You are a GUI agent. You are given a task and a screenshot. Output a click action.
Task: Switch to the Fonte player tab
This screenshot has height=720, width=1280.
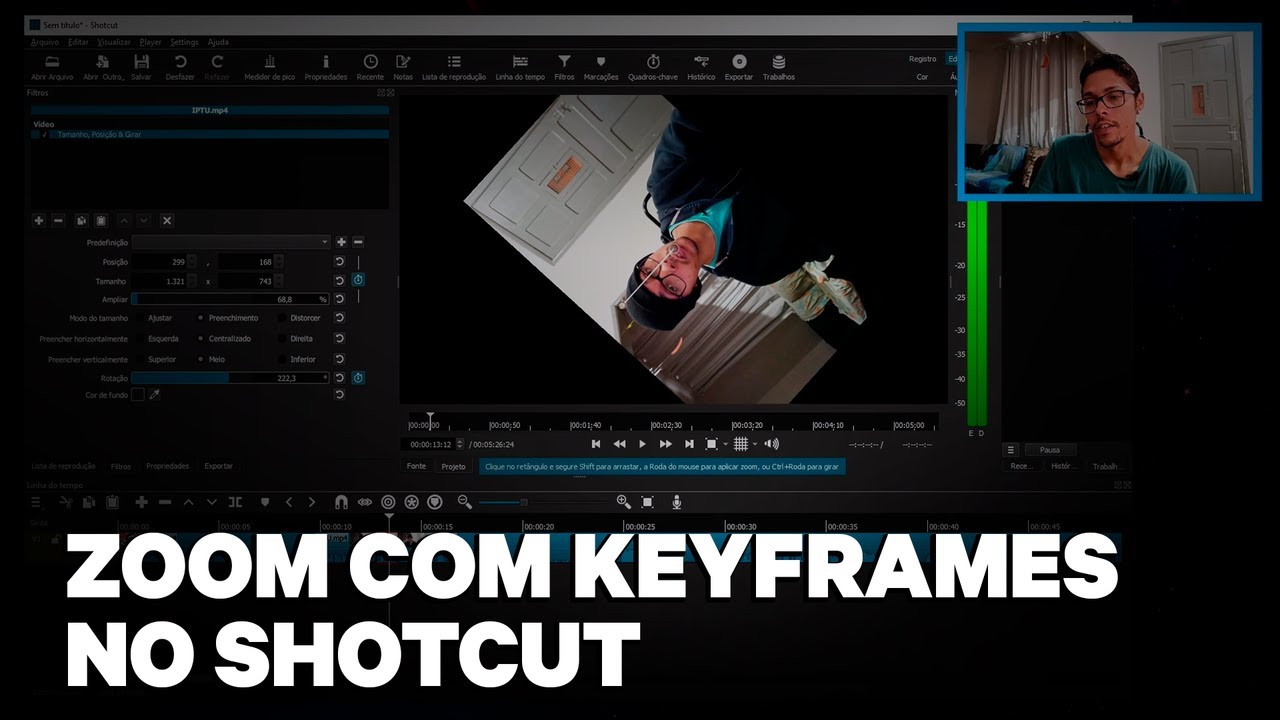click(x=416, y=466)
